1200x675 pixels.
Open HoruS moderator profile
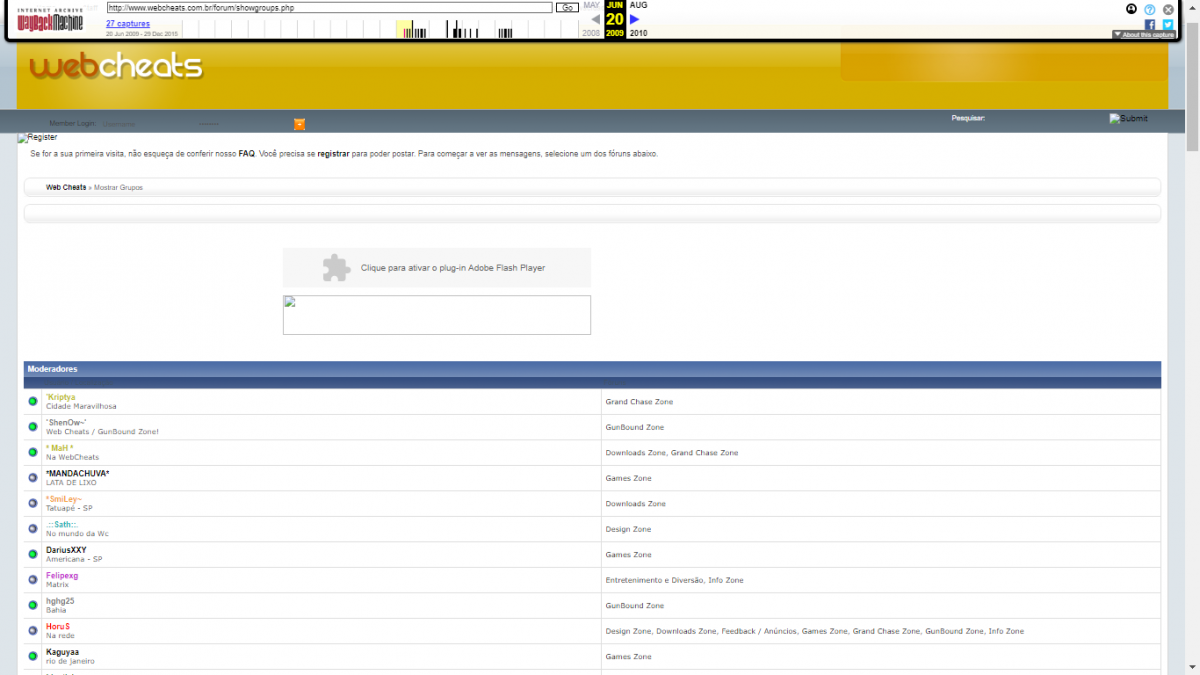[58, 626]
